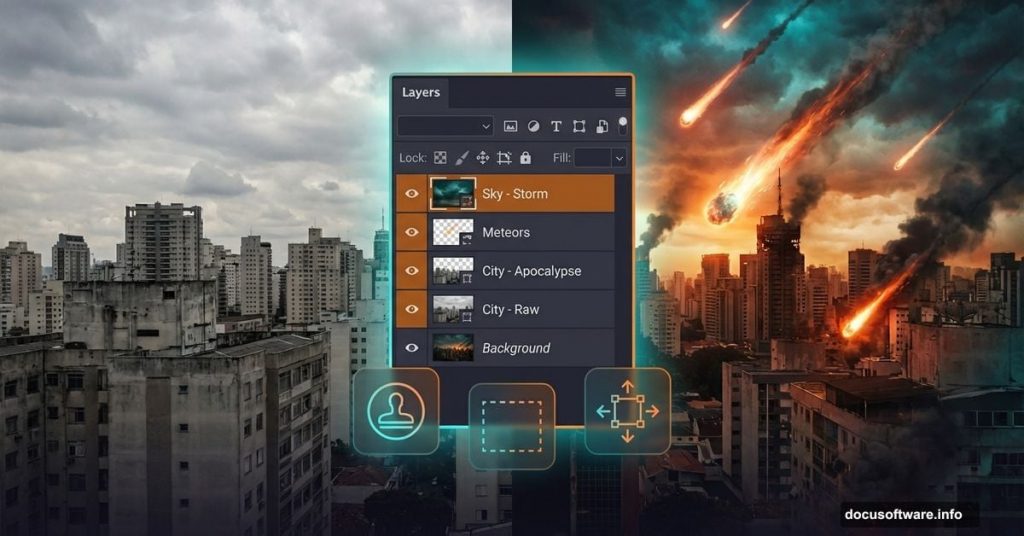The width and height of the screenshot is (1024, 536).
Task: Select the Background layer thumbnail
Action: click(453, 348)
